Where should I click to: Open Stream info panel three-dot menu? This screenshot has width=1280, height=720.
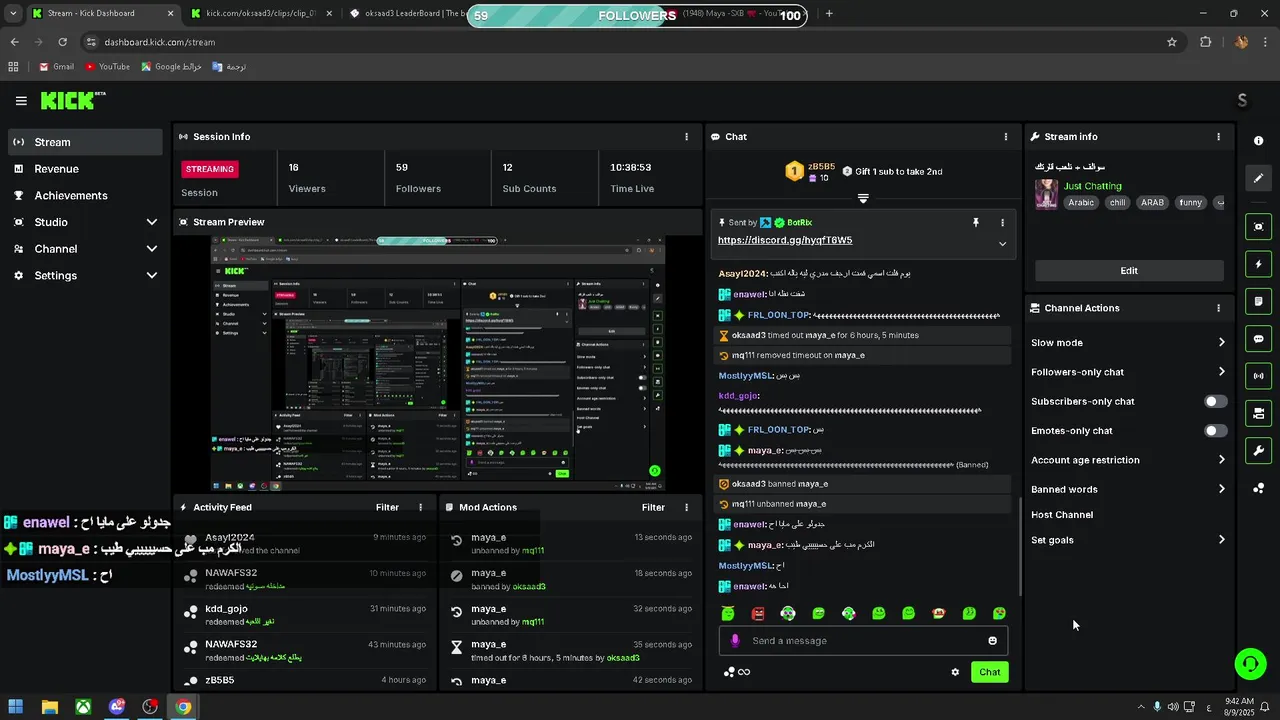pyautogui.click(x=1218, y=137)
